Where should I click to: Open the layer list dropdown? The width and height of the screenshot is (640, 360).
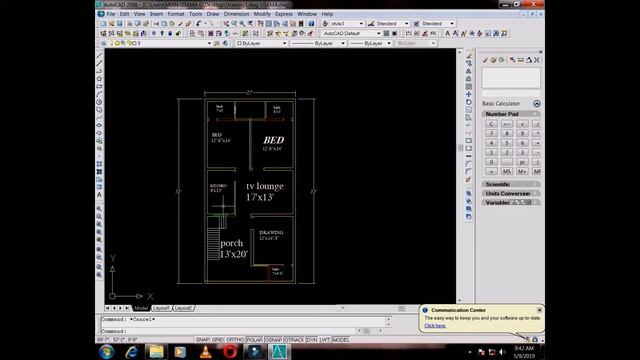click(x=209, y=43)
